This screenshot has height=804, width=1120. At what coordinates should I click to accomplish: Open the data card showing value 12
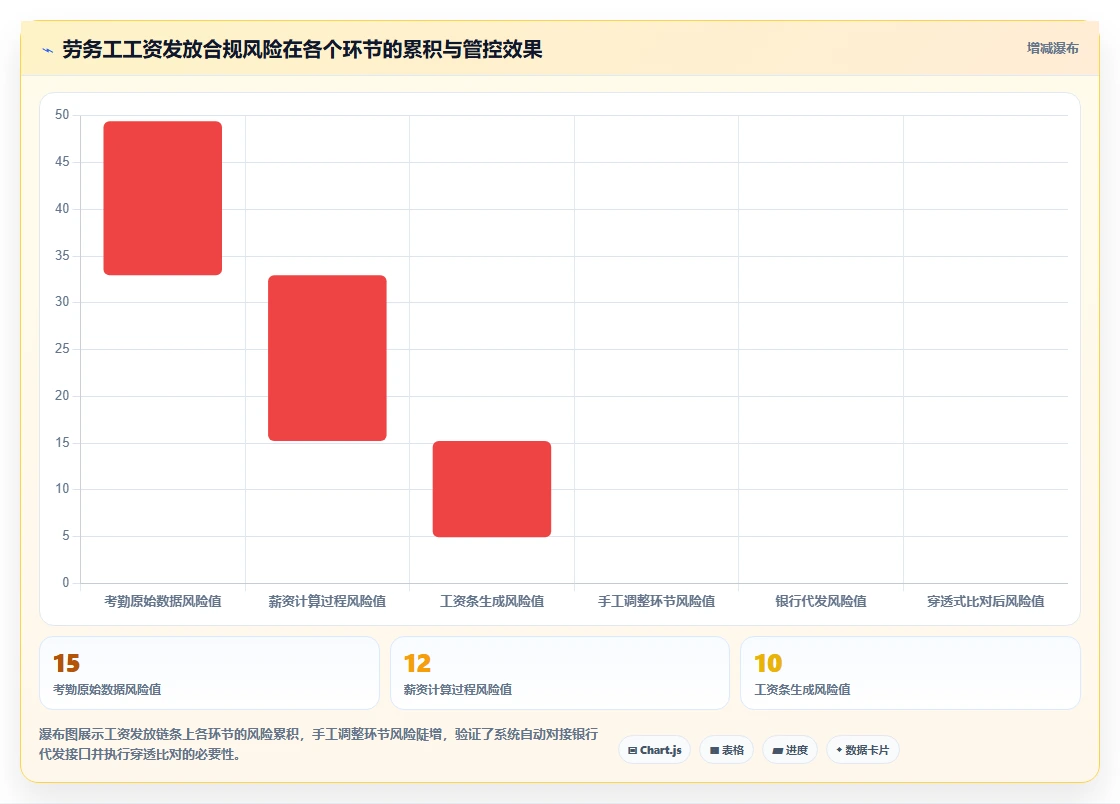559,673
